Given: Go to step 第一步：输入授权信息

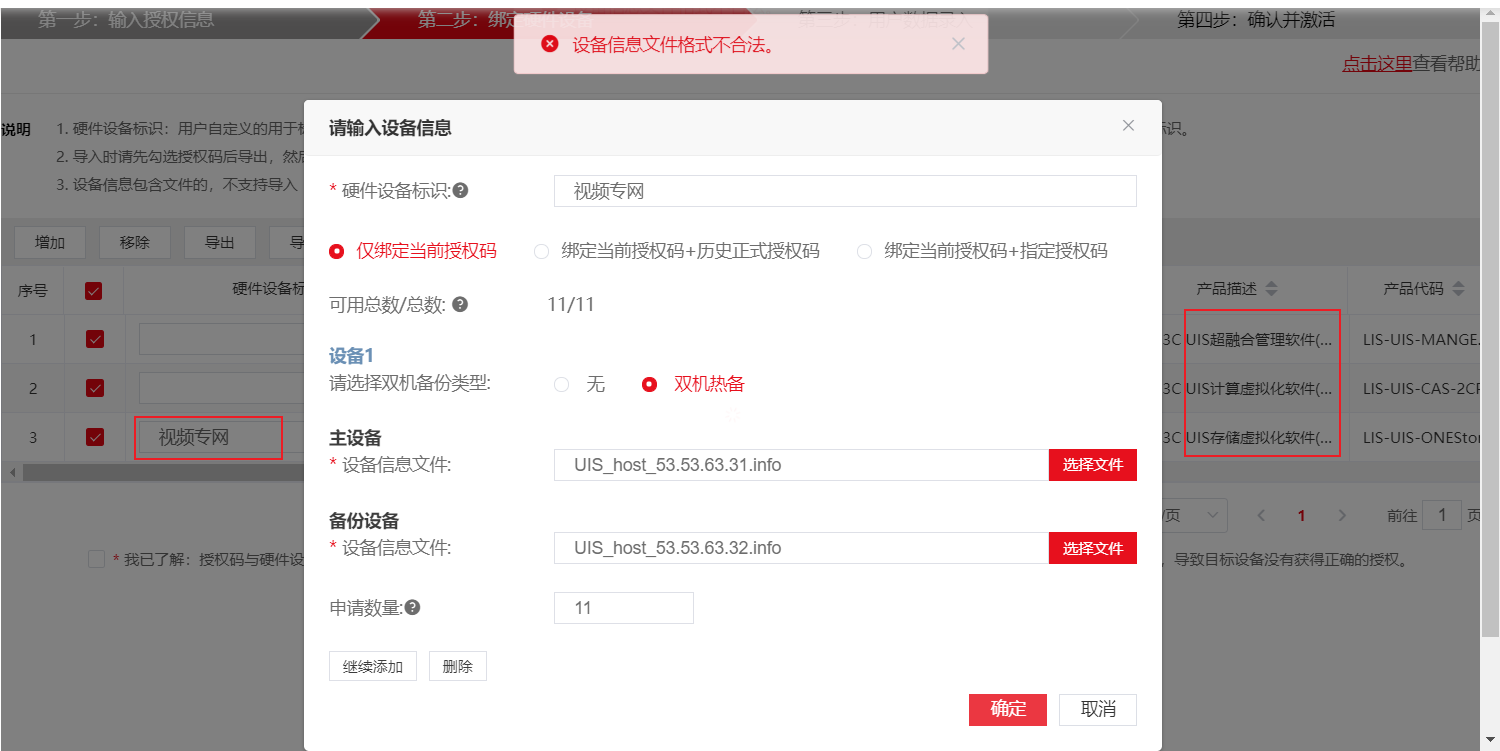Looking at the screenshot, I should 126,20.
